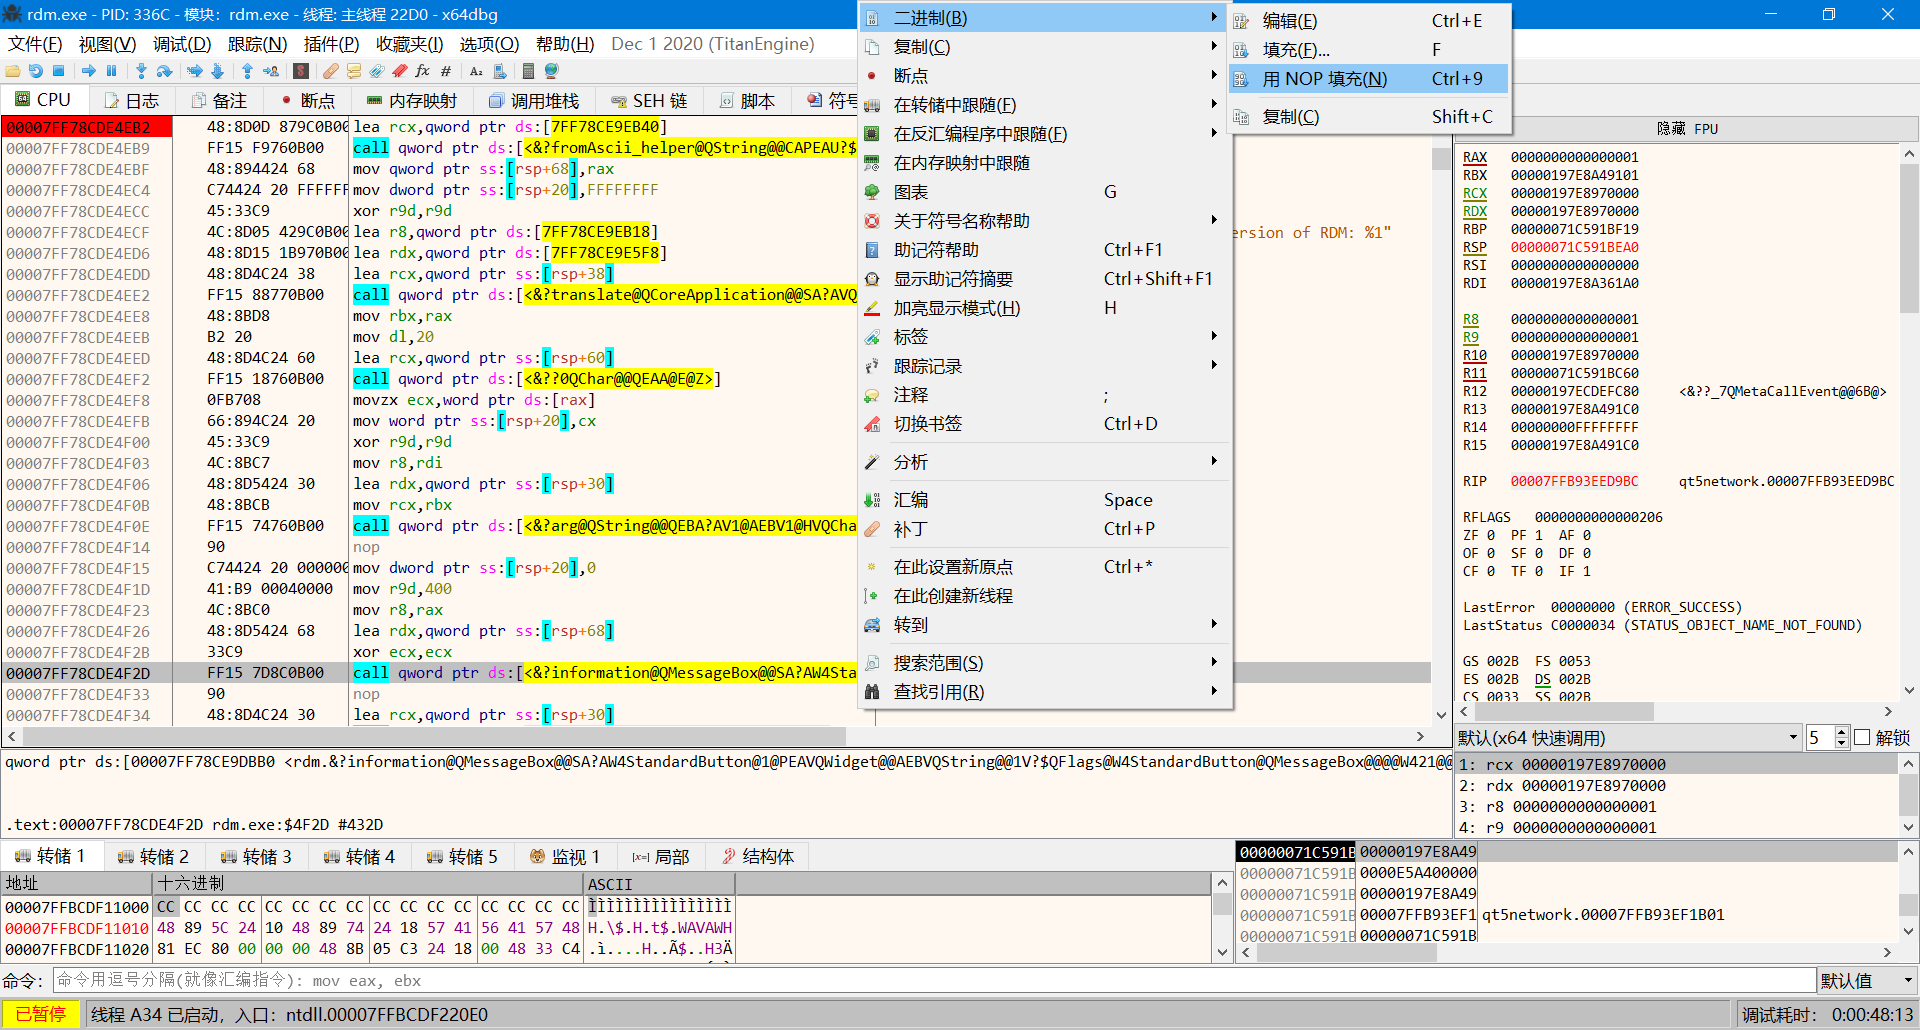
Task: Click the Step Over toolbar icon
Action: click(165, 71)
